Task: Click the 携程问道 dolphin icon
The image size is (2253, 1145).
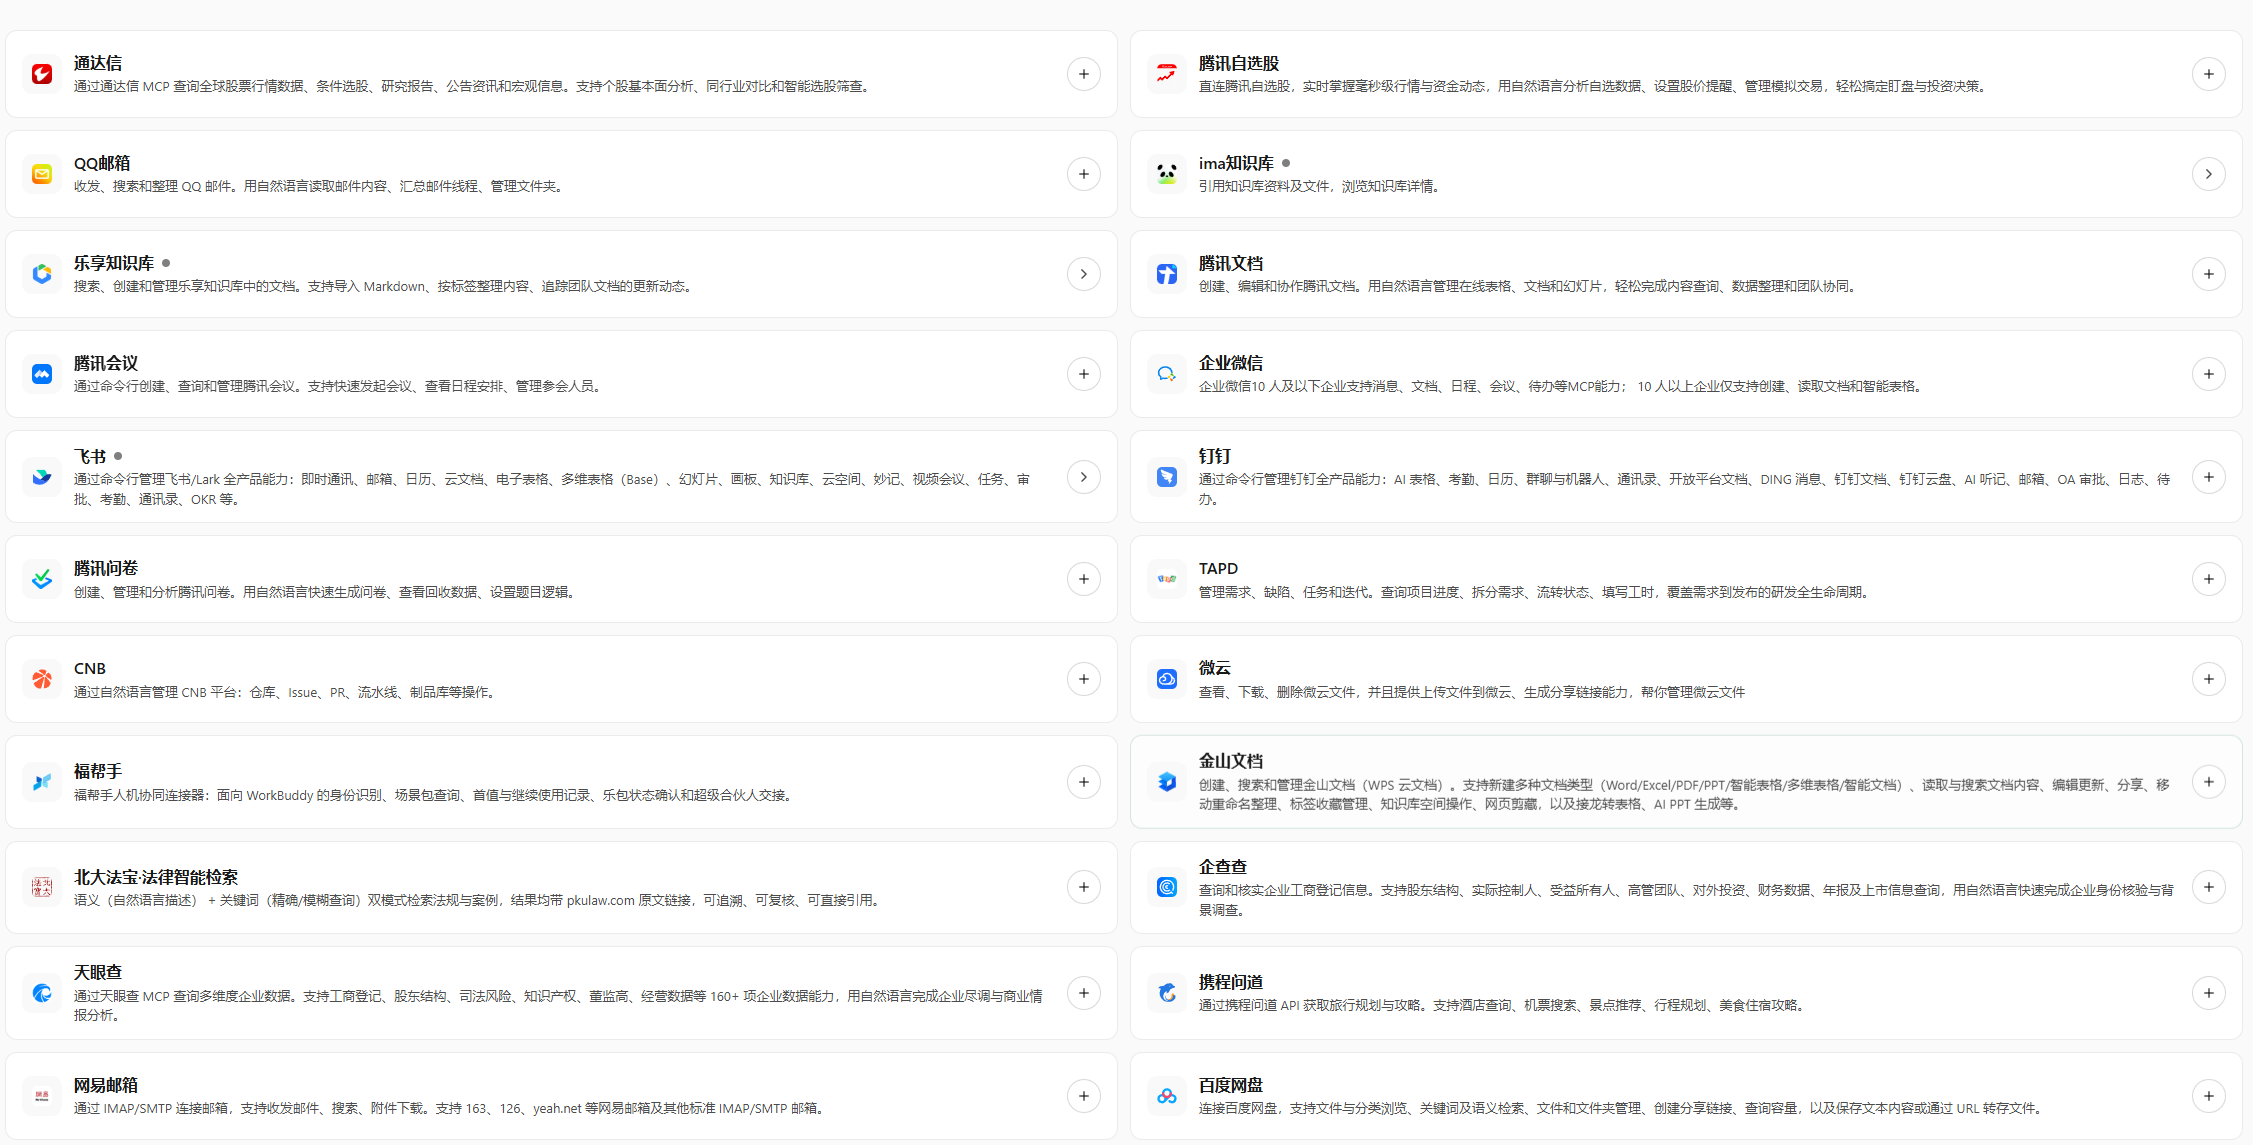Action: tap(1167, 993)
